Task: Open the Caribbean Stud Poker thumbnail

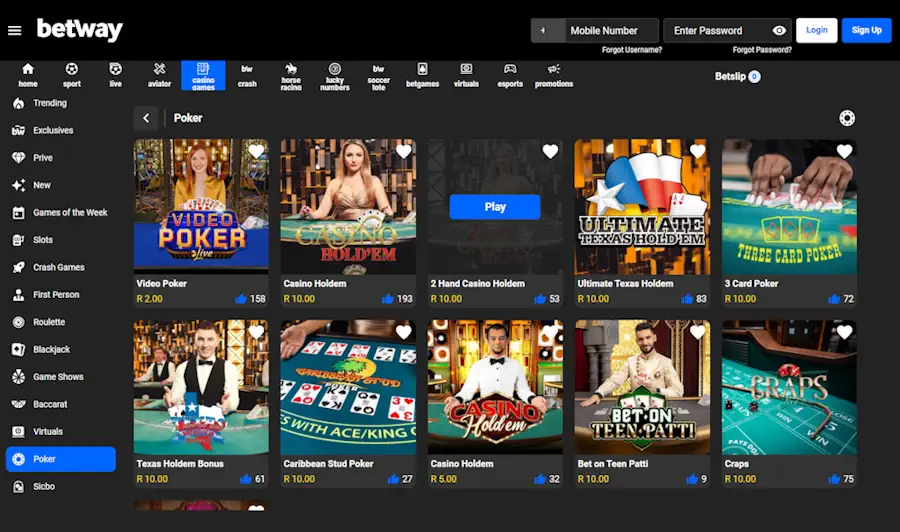Action: (348, 387)
